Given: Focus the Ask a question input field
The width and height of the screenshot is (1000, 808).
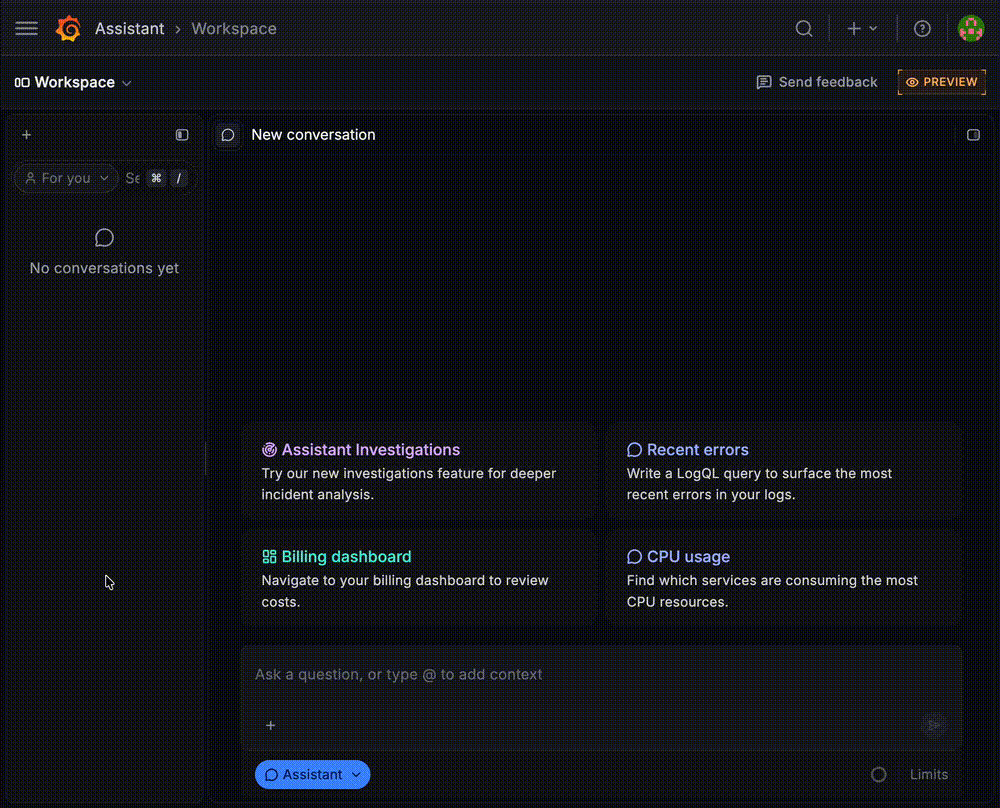Looking at the screenshot, I should (x=601, y=675).
